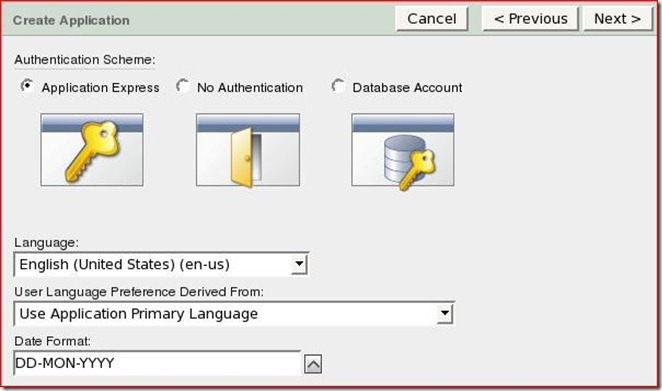Click the 'No Authentication' label
The image size is (662, 391).
[x=250, y=88]
